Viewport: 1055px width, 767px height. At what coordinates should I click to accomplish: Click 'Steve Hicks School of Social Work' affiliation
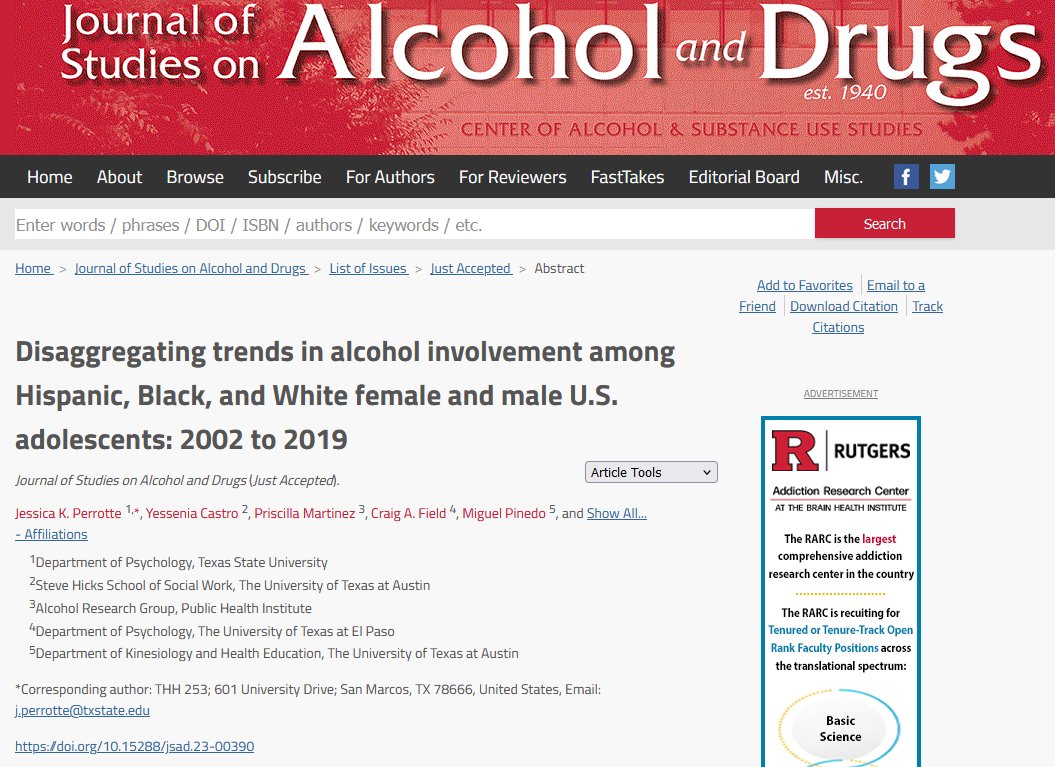pyautogui.click(x=134, y=585)
